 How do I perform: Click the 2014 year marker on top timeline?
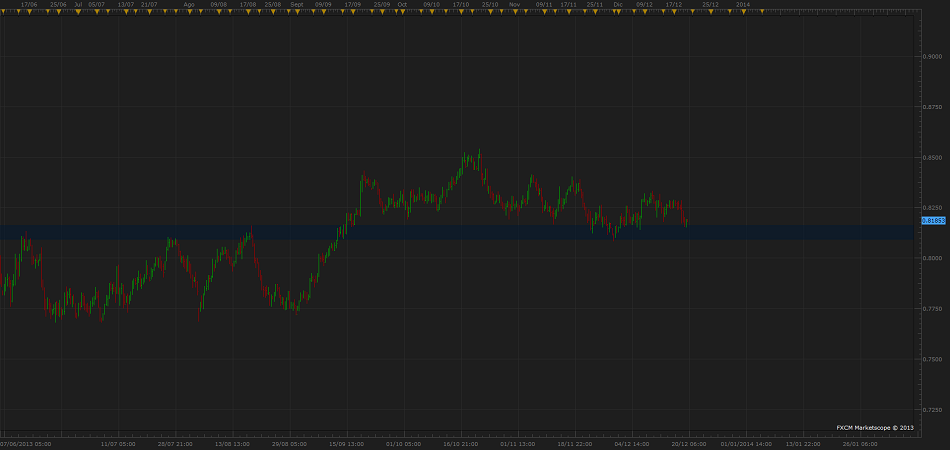[742, 5]
